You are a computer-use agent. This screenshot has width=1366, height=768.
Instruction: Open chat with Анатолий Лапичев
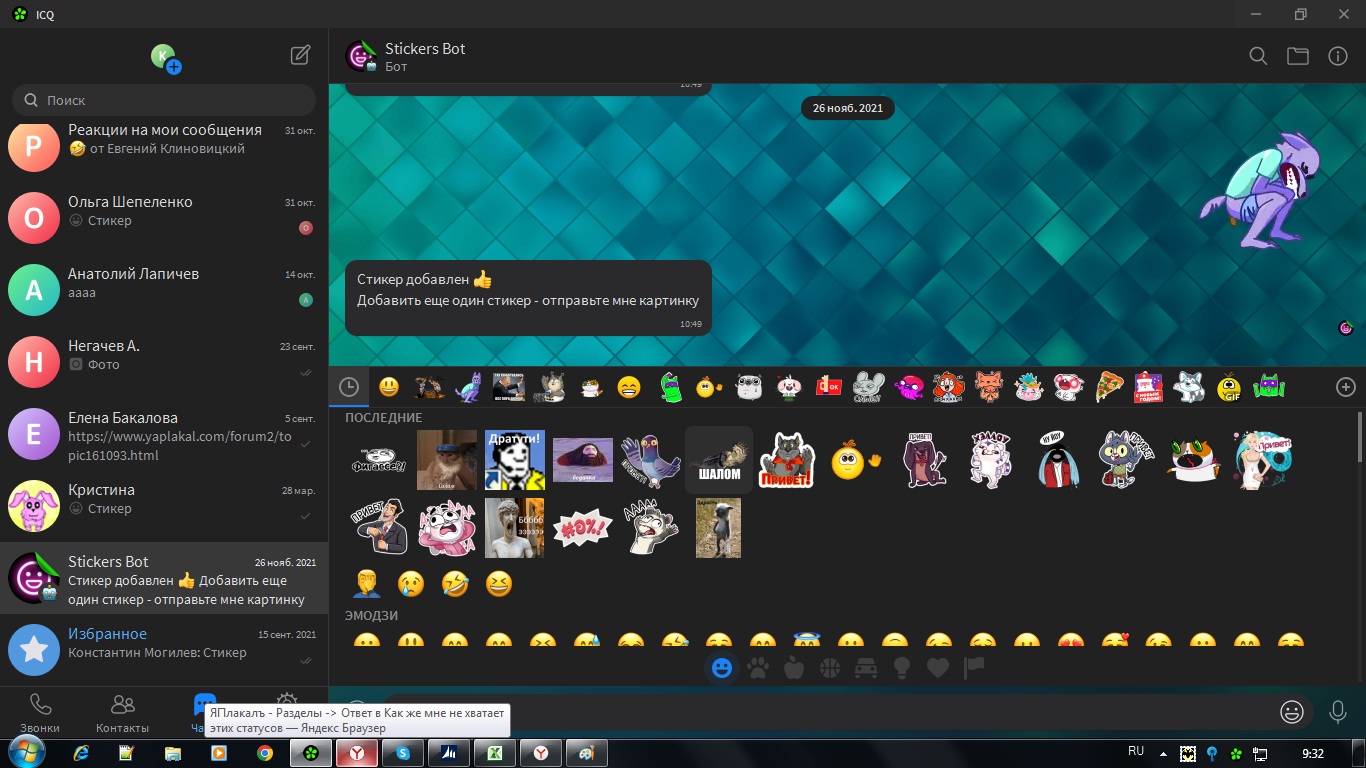(x=164, y=290)
